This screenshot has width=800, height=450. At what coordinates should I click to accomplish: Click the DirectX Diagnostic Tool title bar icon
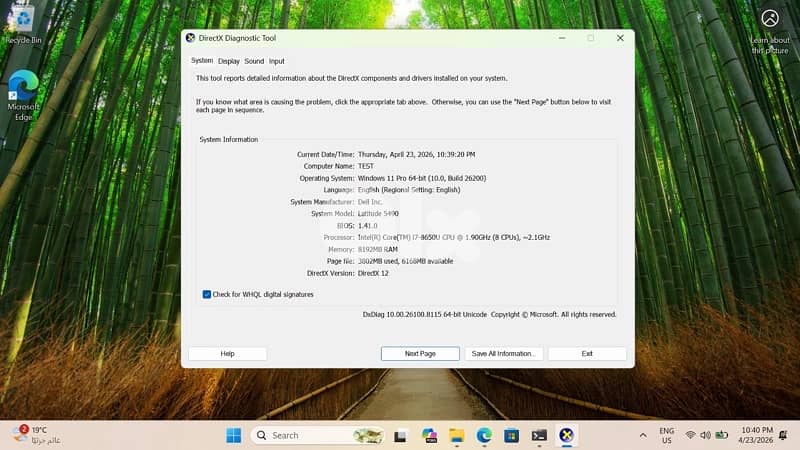pyautogui.click(x=190, y=38)
